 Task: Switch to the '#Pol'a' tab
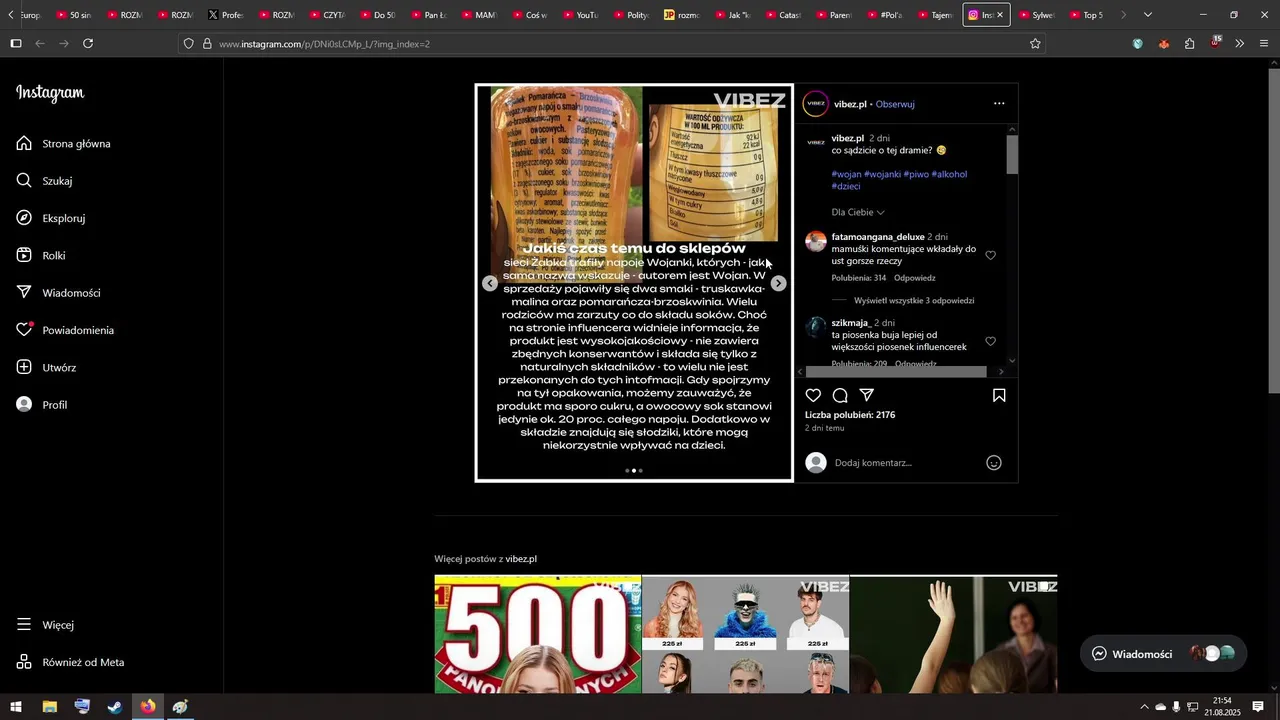[x=886, y=15]
